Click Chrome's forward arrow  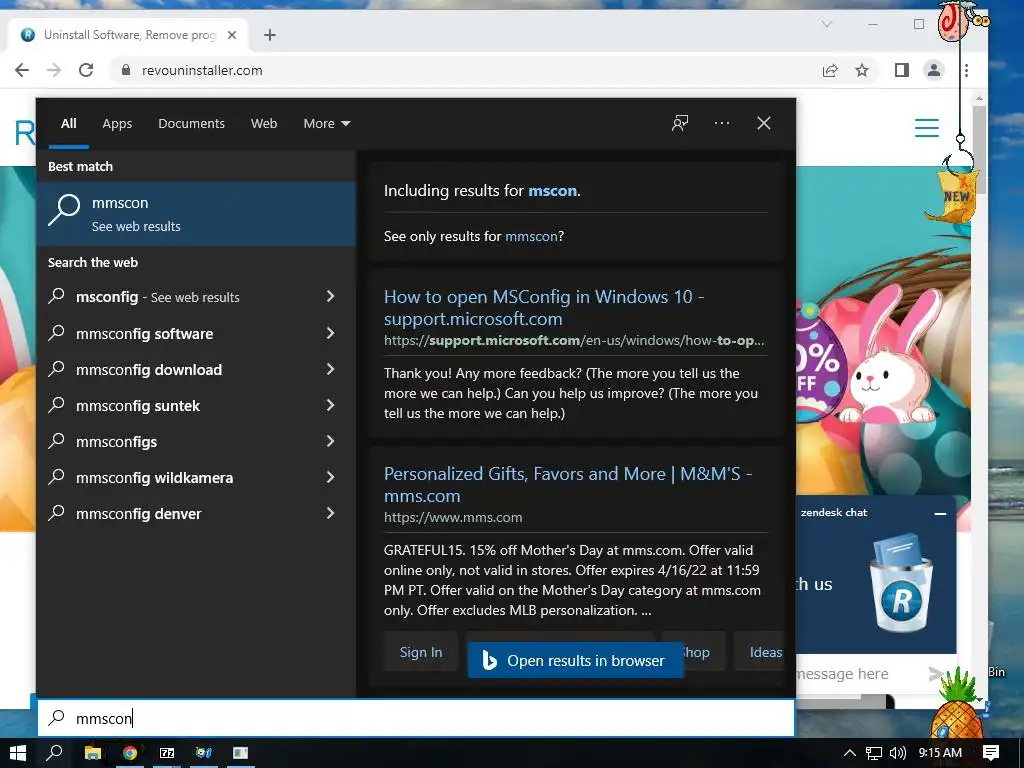pyautogui.click(x=54, y=70)
